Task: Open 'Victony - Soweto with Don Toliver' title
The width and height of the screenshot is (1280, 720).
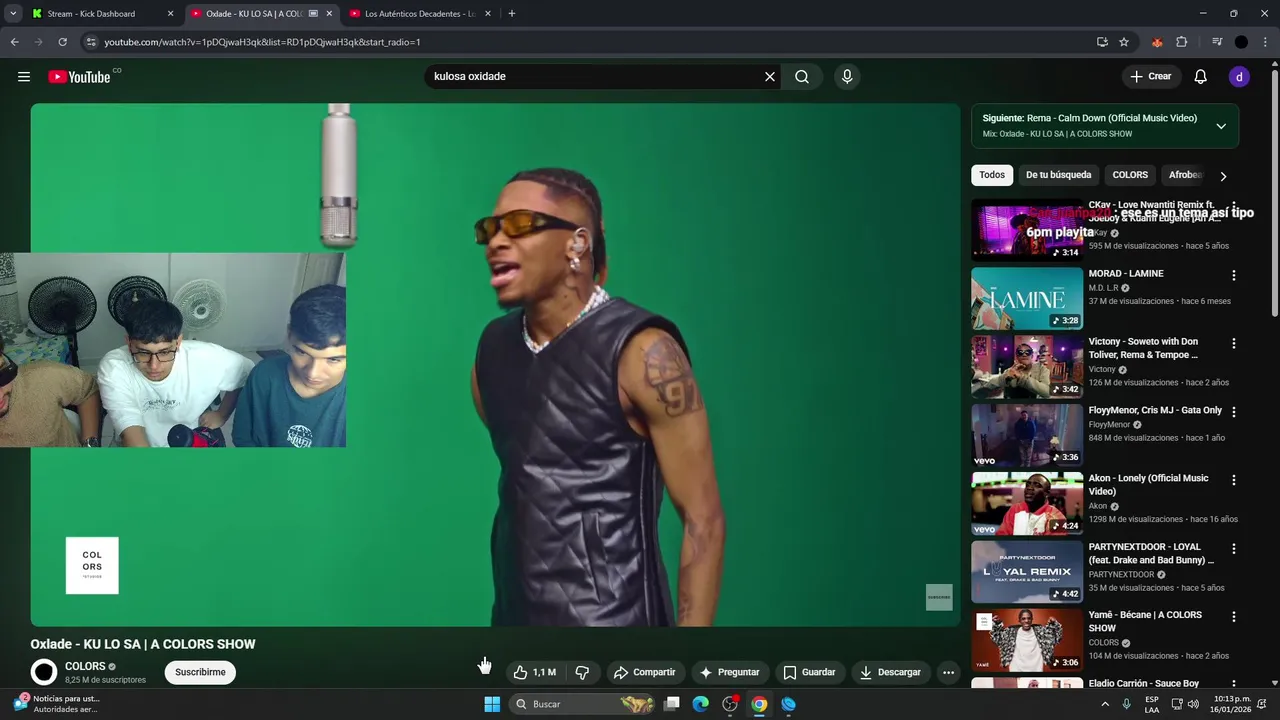Action: [1143, 348]
